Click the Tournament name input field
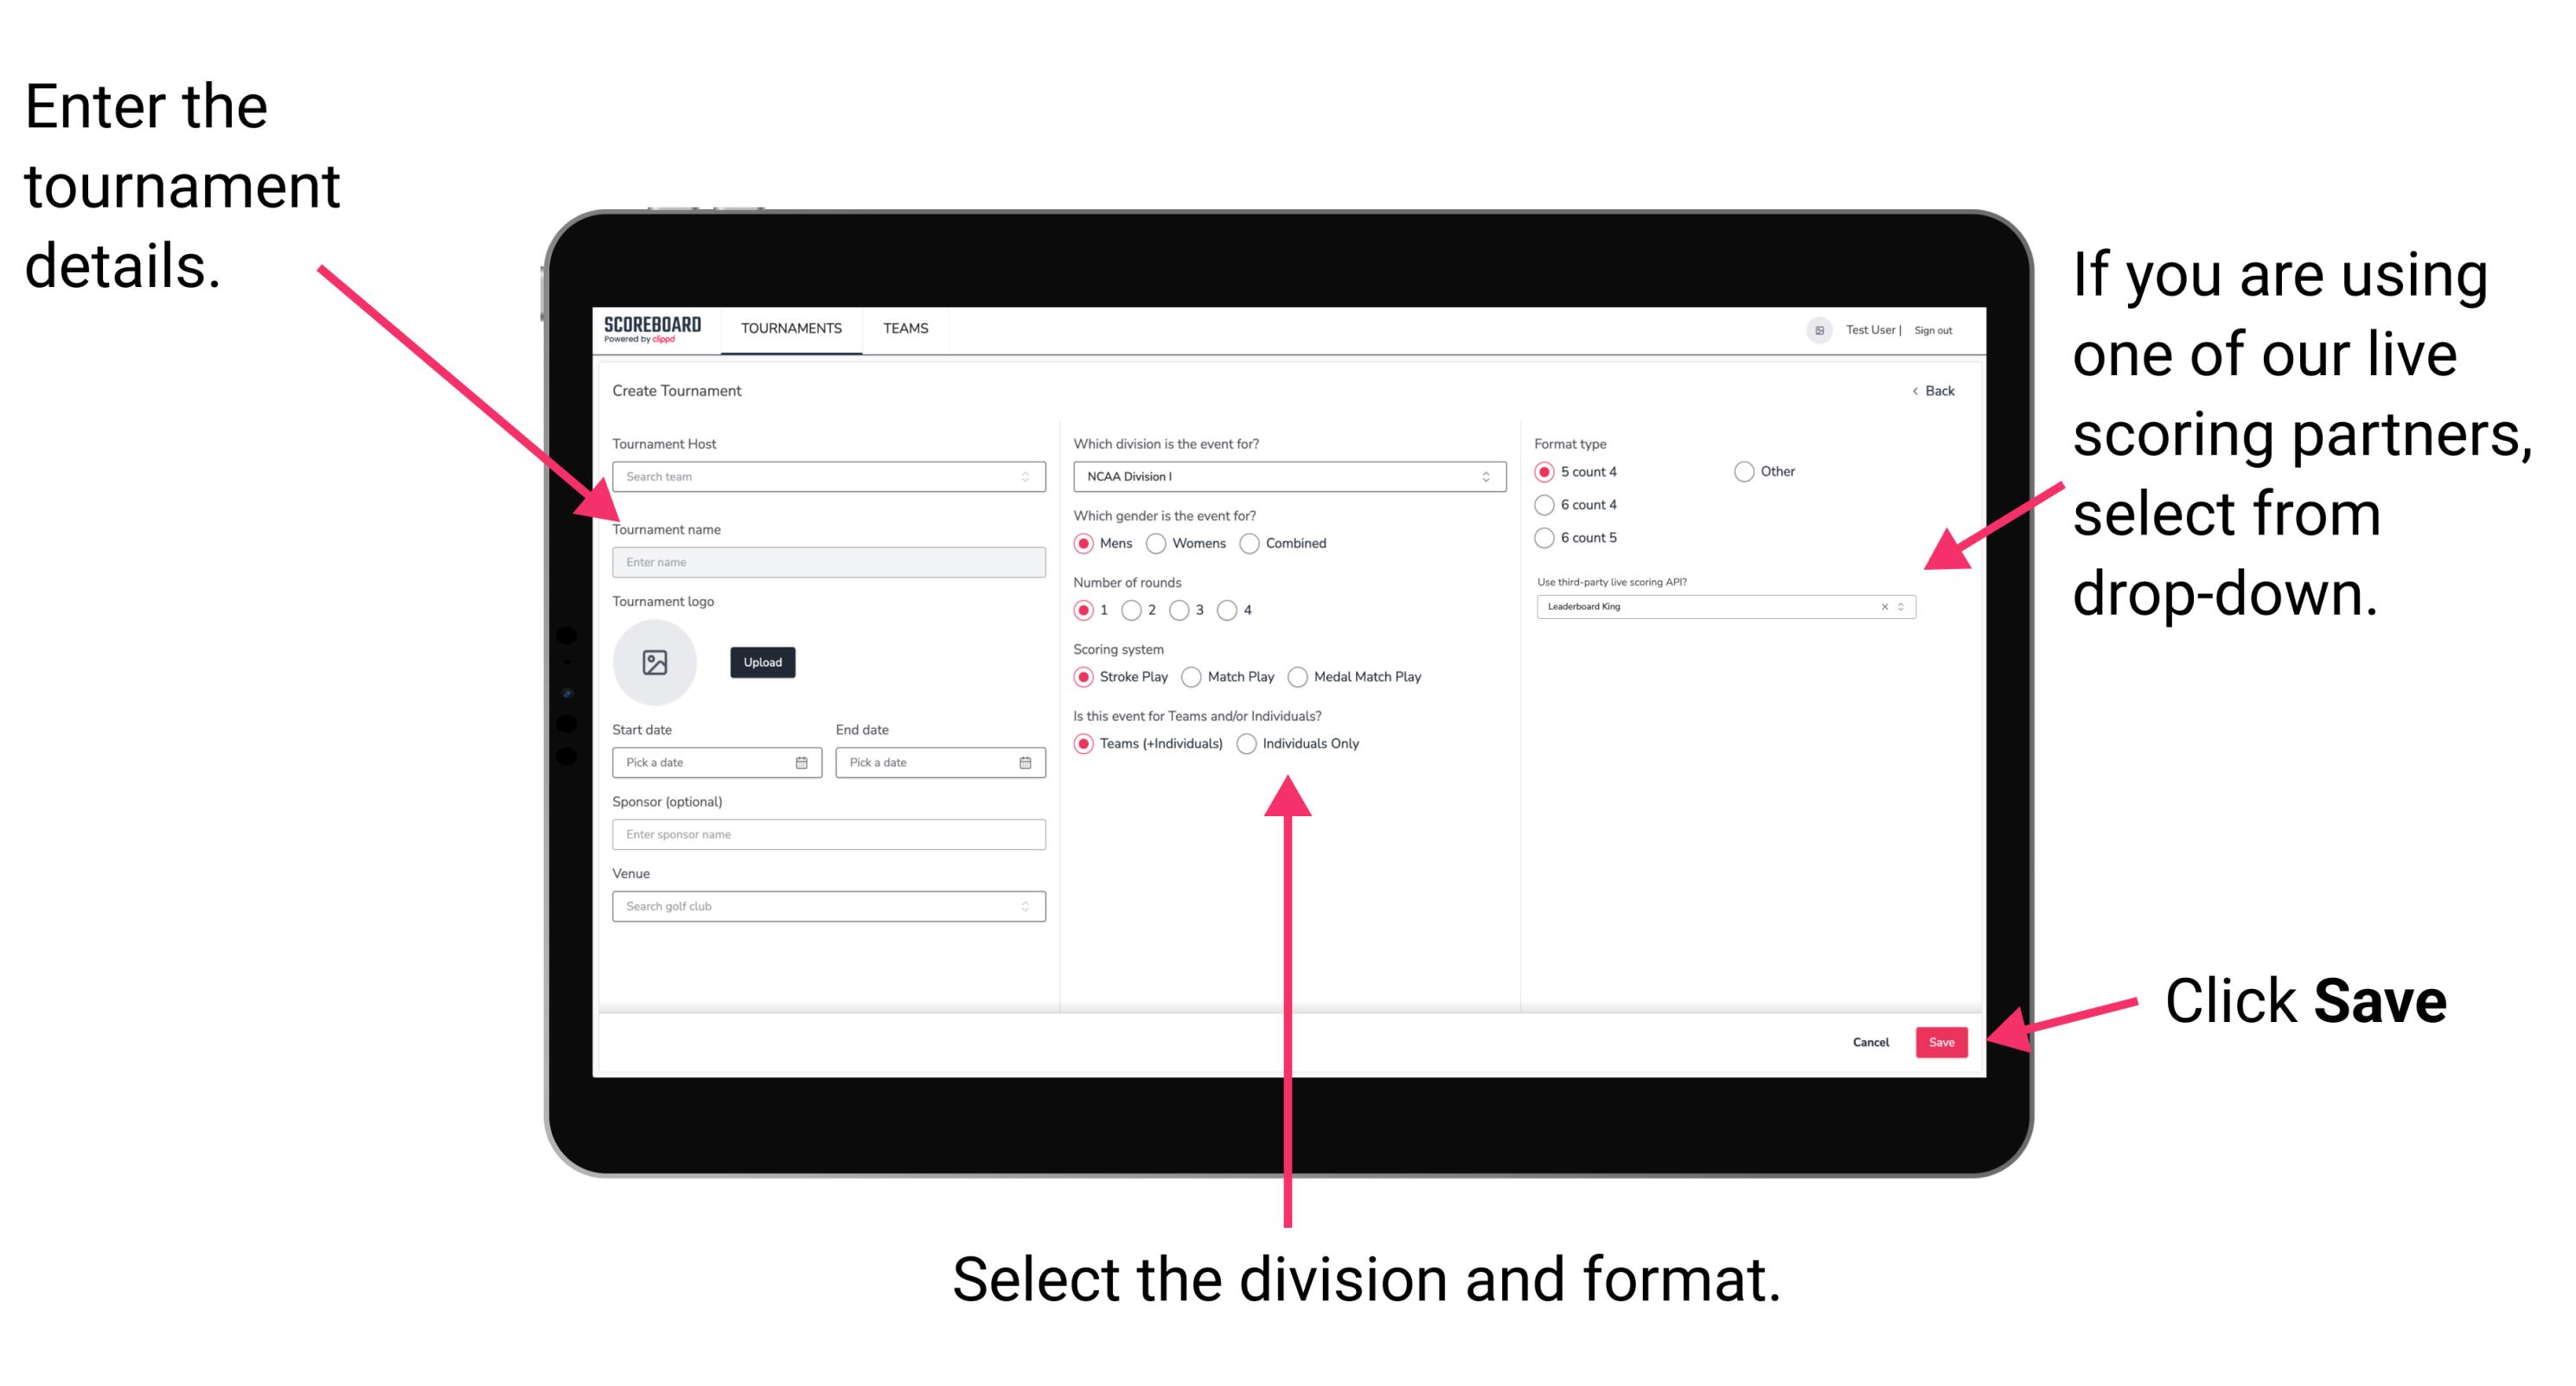Screen dimensions: 2576x1386 pyautogui.click(x=828, y=561)
